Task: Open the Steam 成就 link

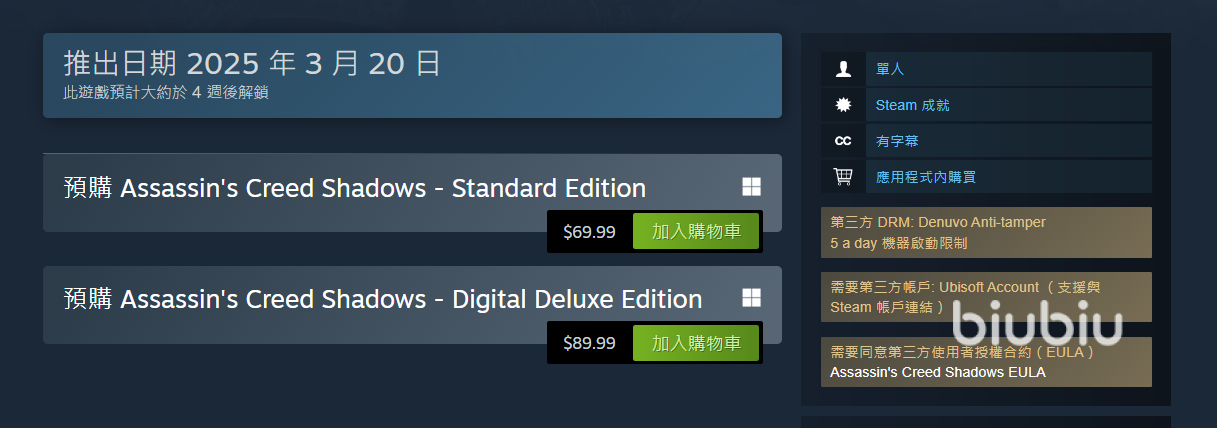Action: (x=912, y=105)
